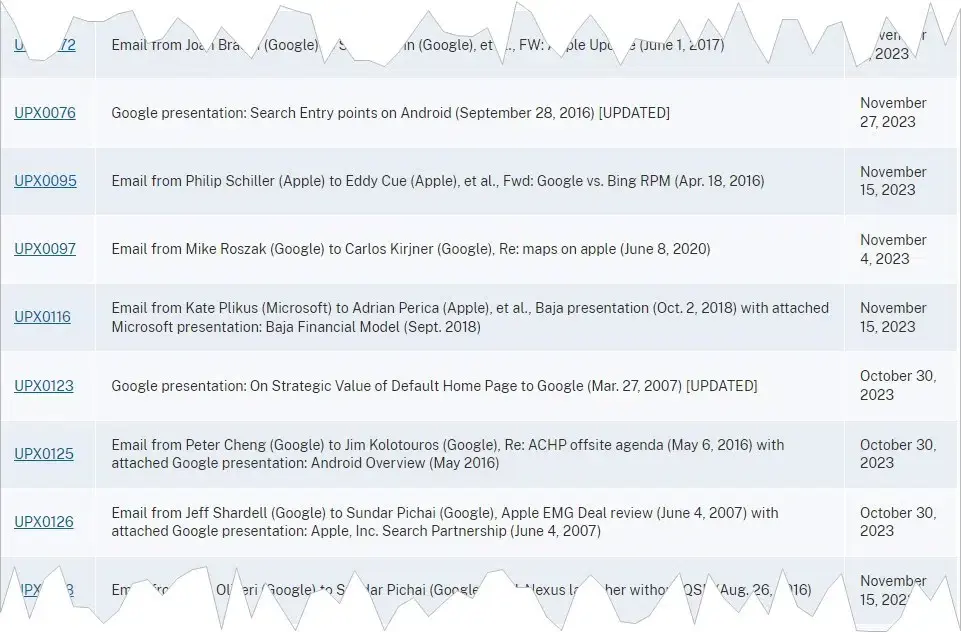Open the UPX0076 exhibit link
961x632 pixels.
click(44, 113)
